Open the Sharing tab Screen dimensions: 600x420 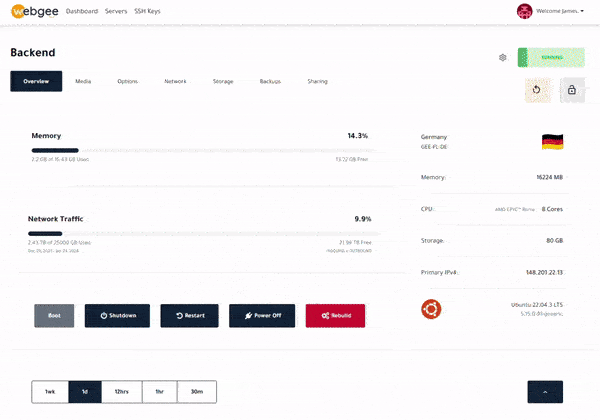click(318, 81)
